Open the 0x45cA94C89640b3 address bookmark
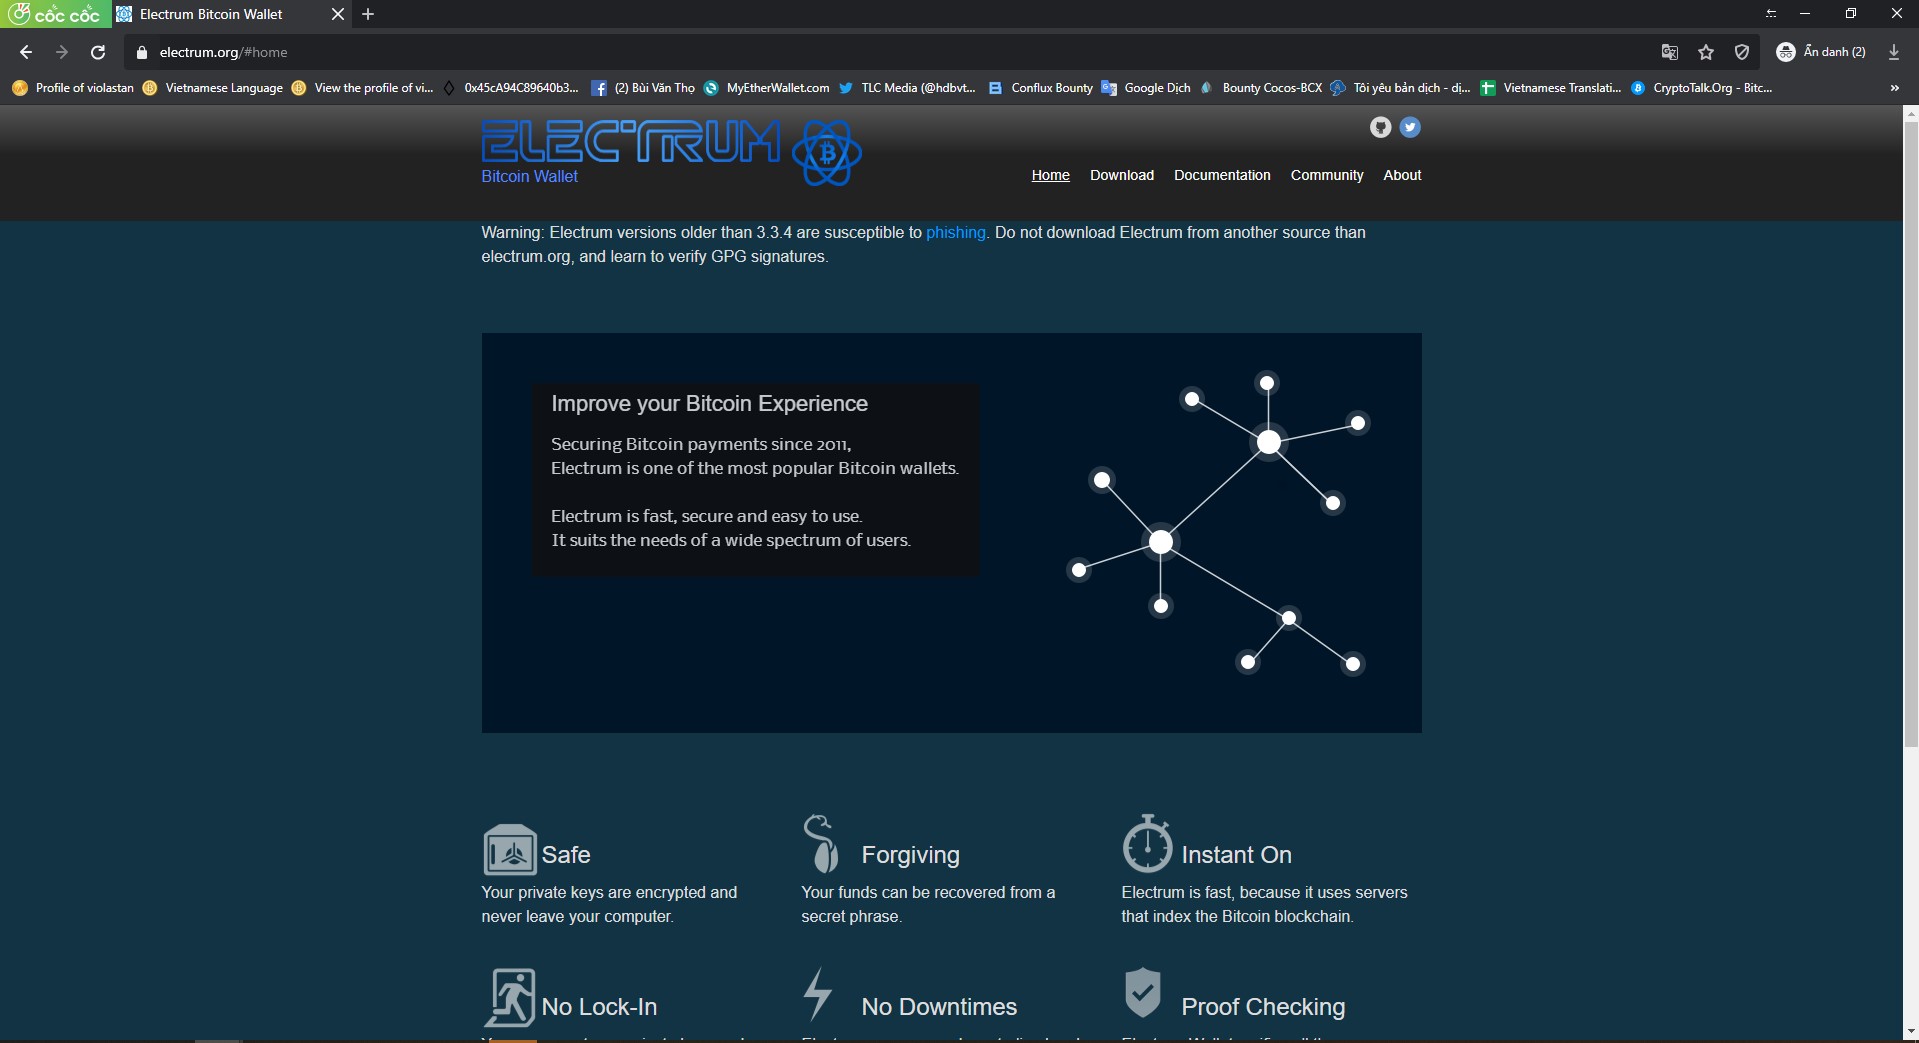Screen dimensions: 1919x1043 click(x=510, y=88)
